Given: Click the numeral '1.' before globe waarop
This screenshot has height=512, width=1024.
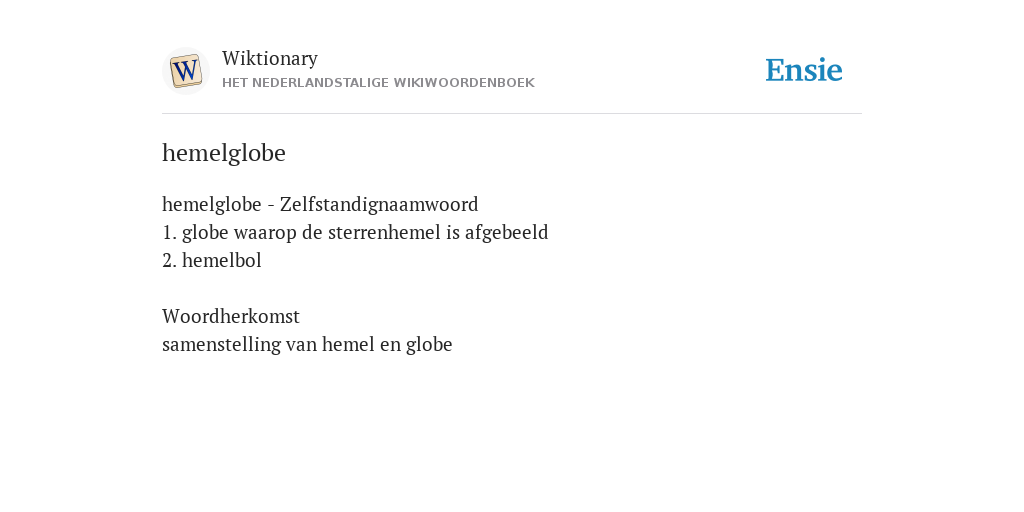Looking at the screenshot, I should click(169, 232).
